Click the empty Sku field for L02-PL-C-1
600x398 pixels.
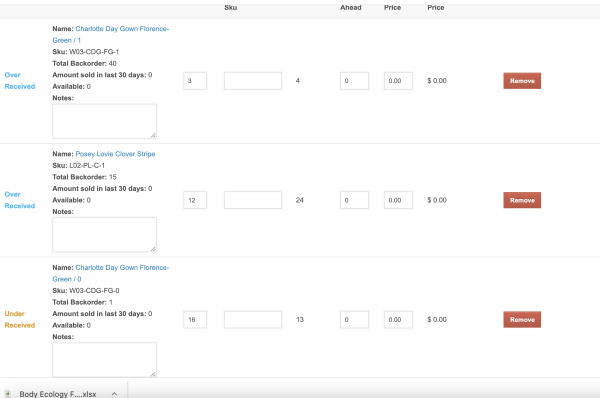point(253,200)
